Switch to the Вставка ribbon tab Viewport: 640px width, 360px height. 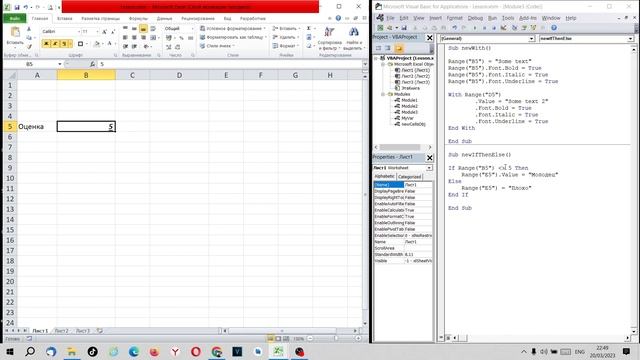click(64, 19)
